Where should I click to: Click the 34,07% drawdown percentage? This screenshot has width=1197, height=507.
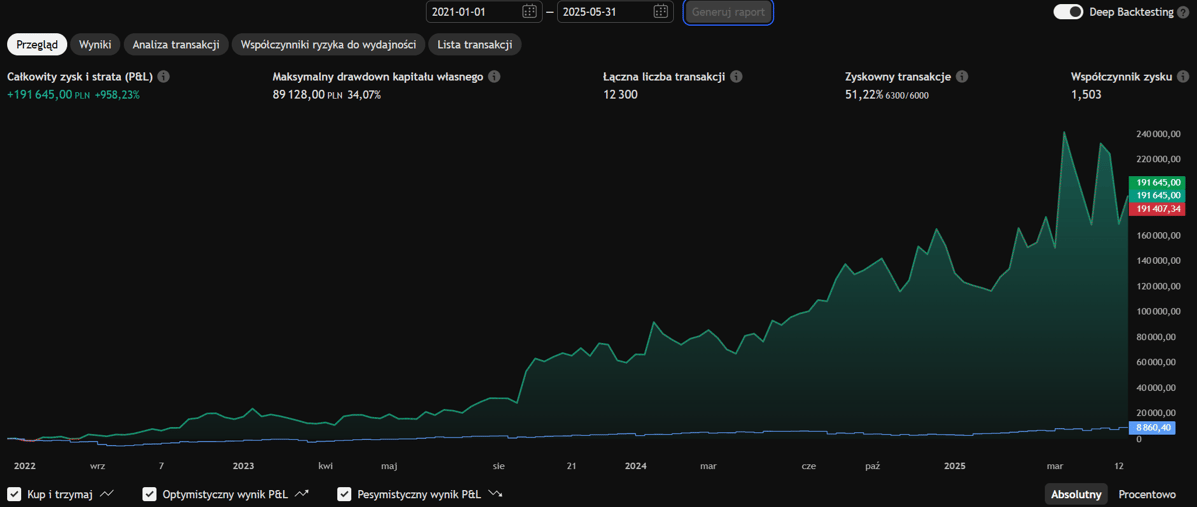[x=363, y=95]
